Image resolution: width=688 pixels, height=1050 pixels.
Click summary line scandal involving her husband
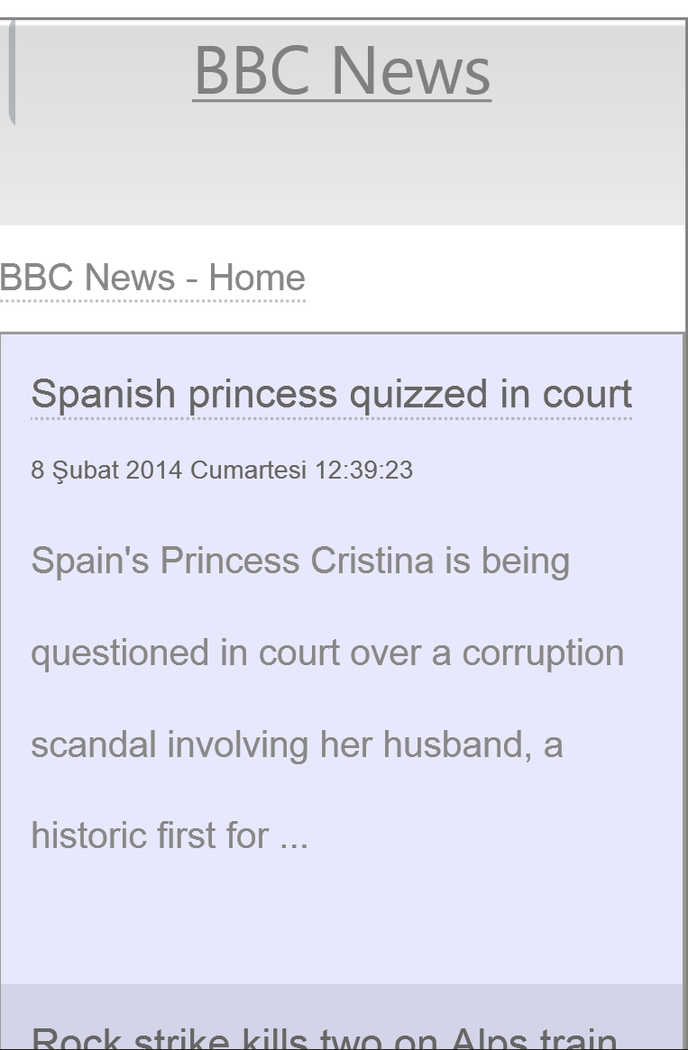click(x=296, y=744)
